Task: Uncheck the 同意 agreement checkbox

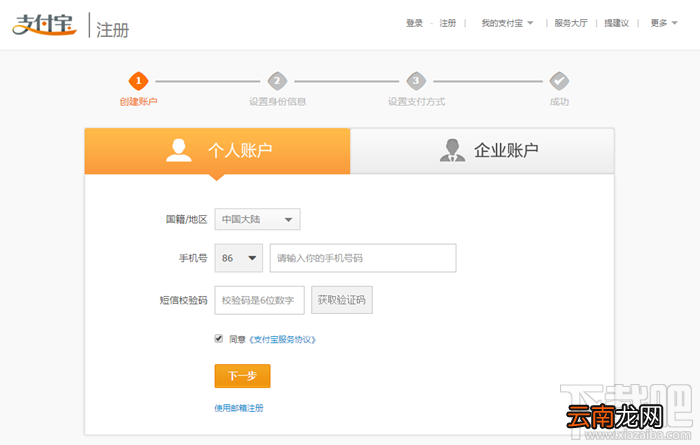Action: point(219,338)
